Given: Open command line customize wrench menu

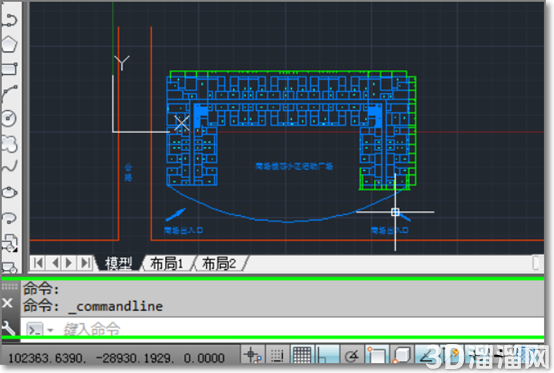Looking at the screenshot, I should [8, 328].
